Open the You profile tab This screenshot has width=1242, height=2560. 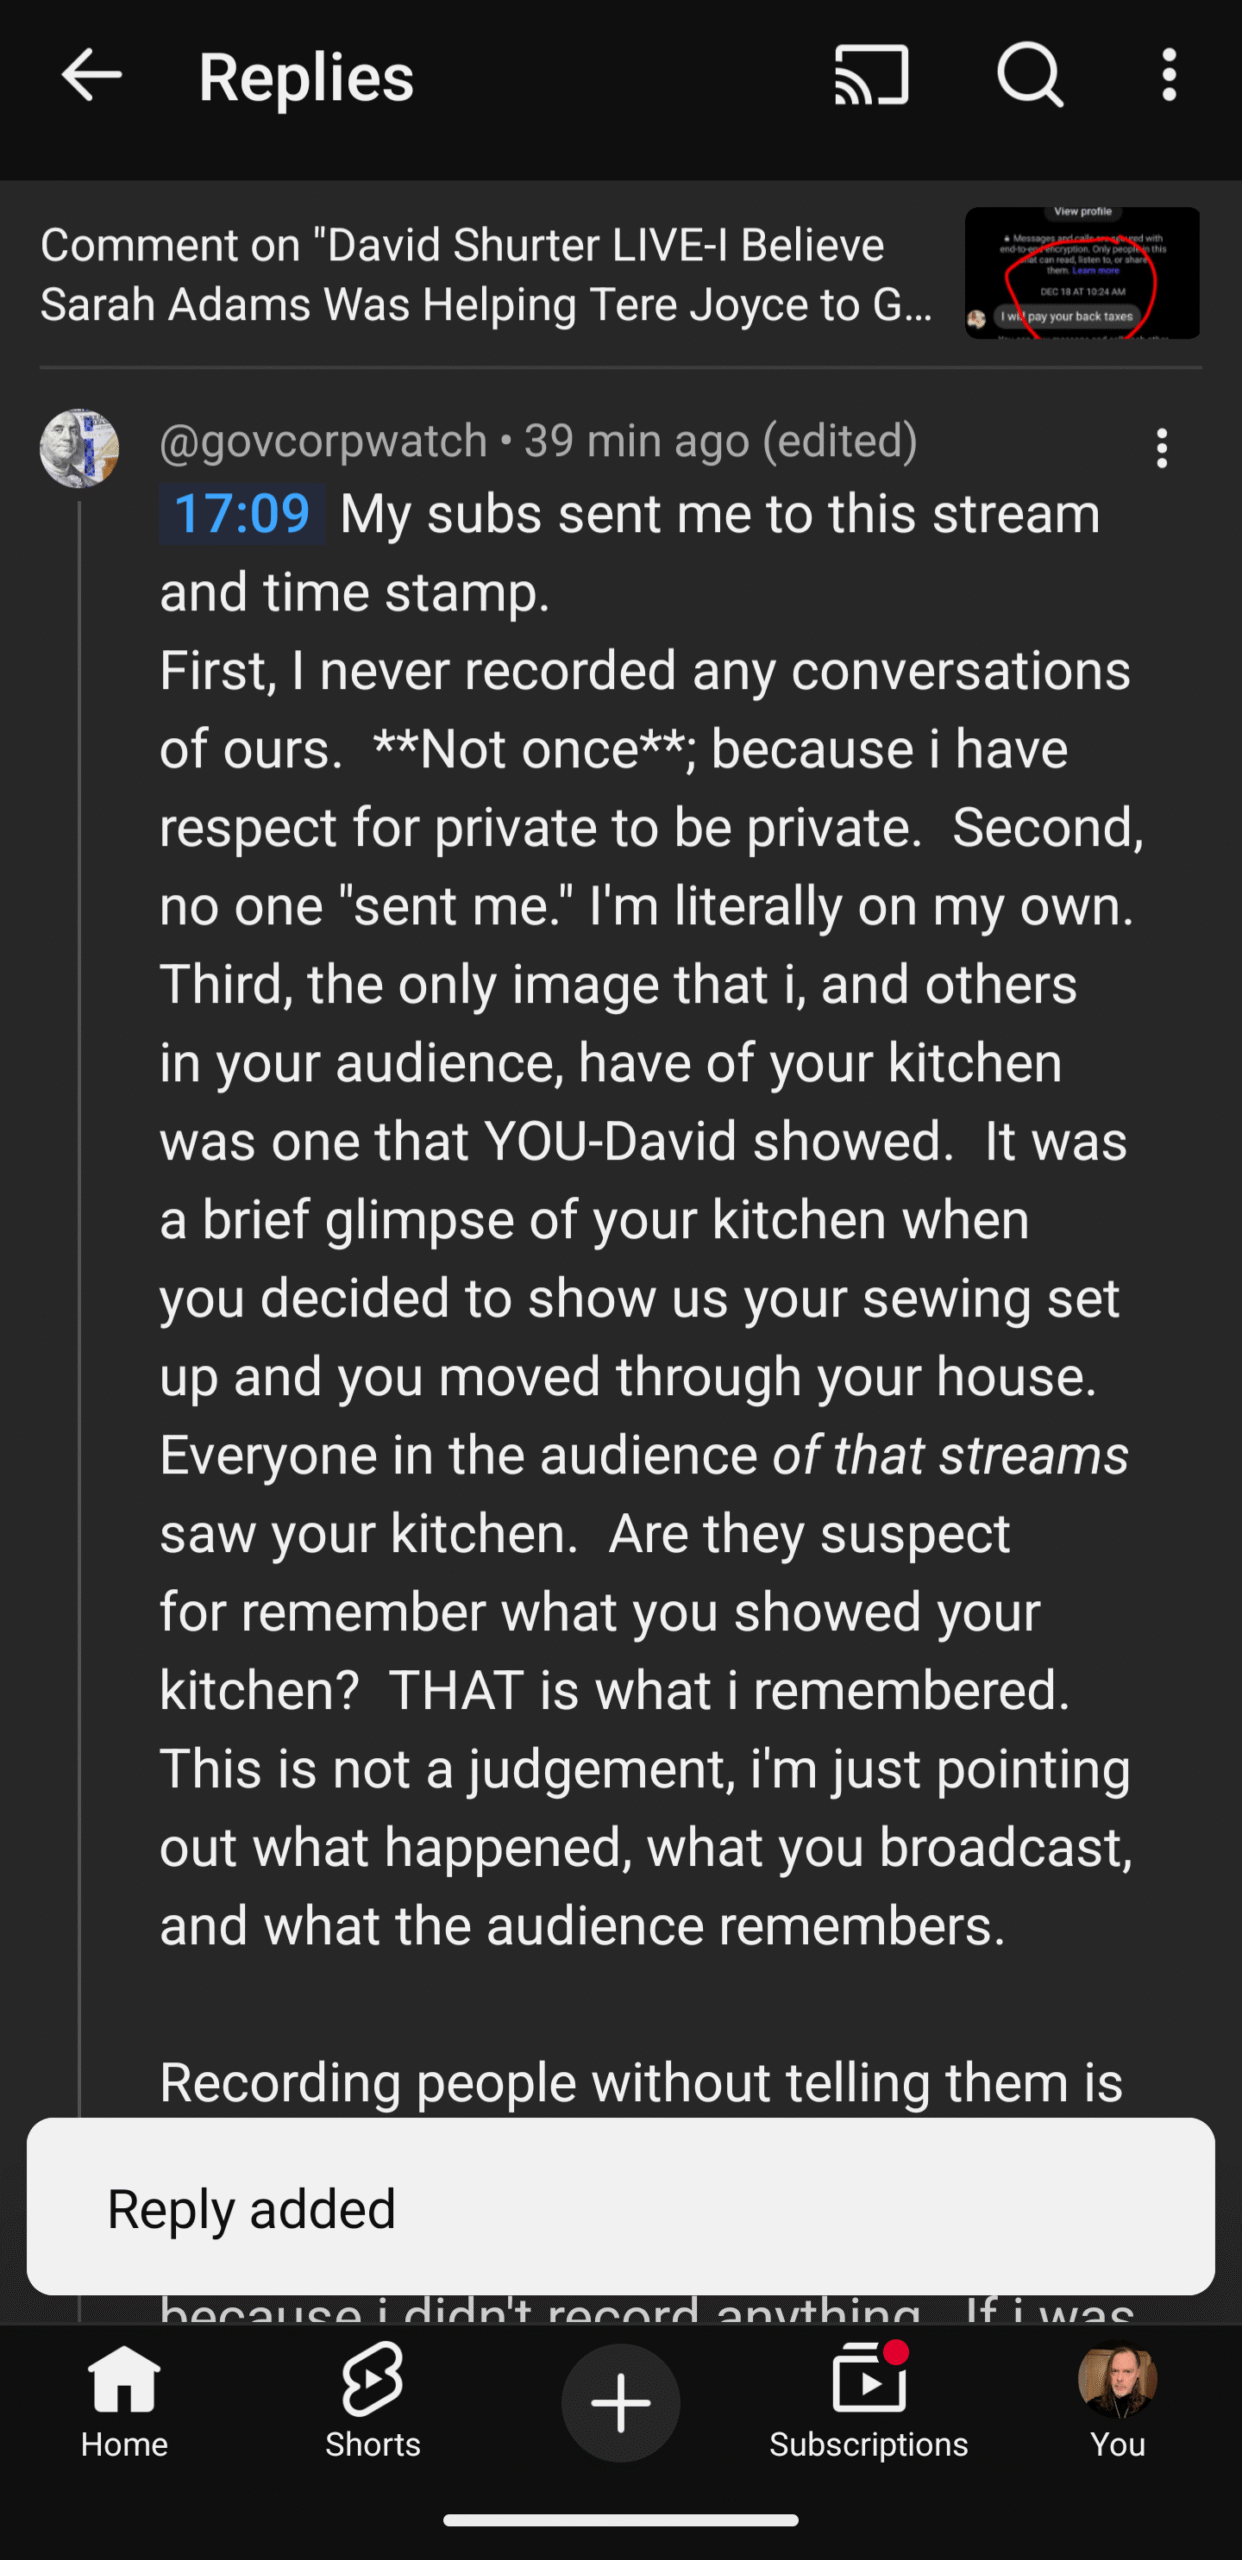1117,2402
